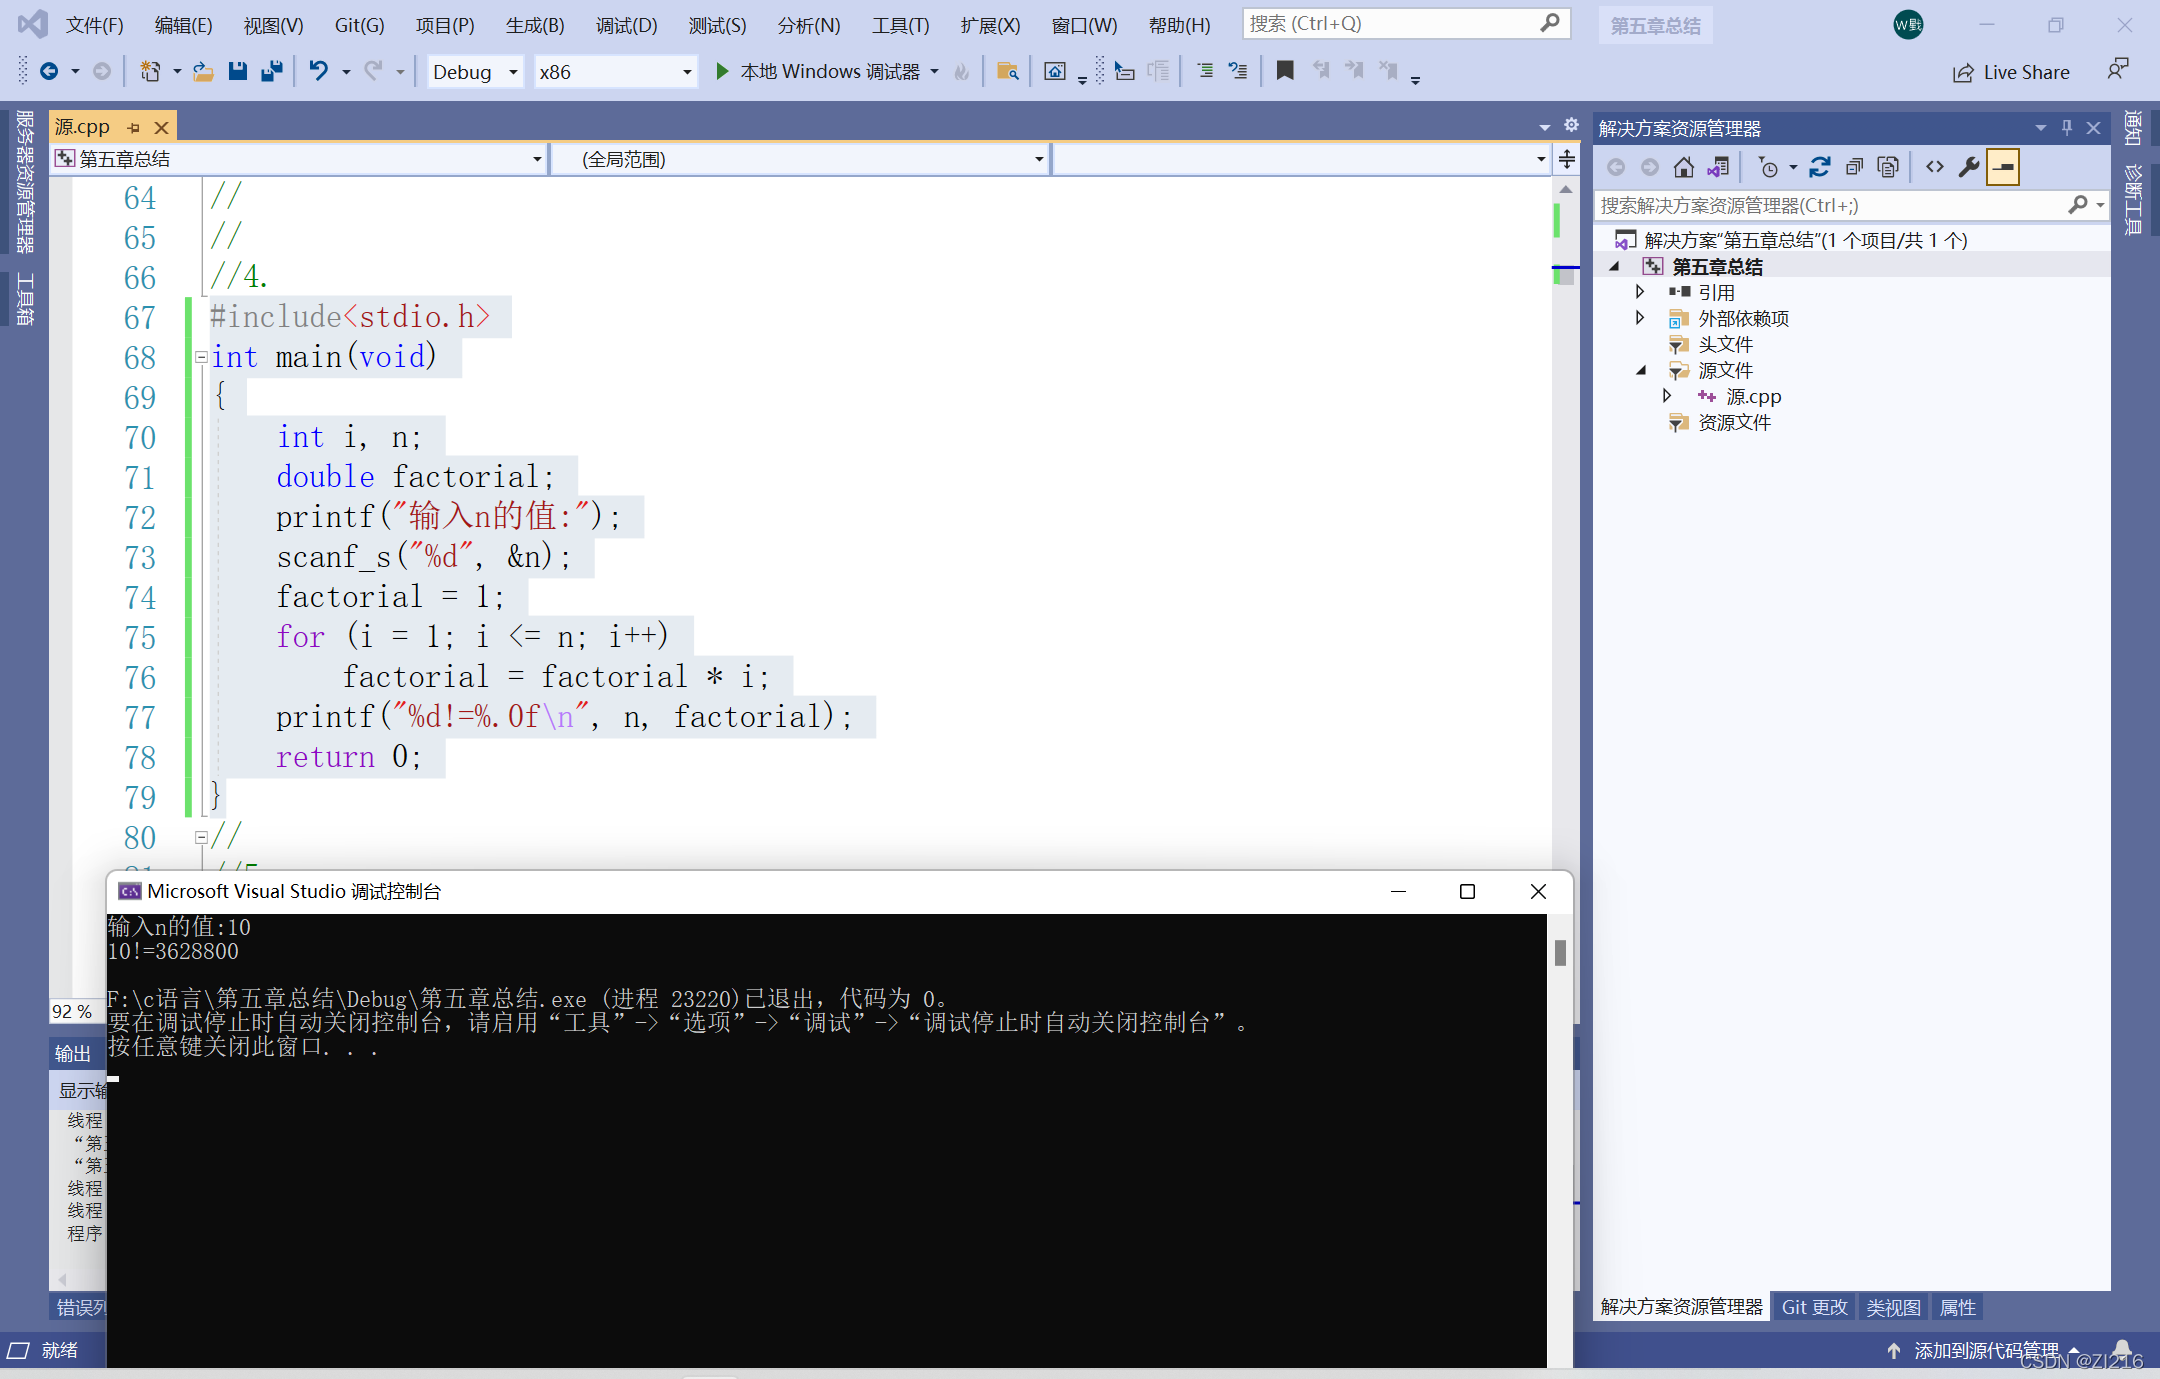
Task: Comment out selected lines icon
Action: (x=1205, y=71)
